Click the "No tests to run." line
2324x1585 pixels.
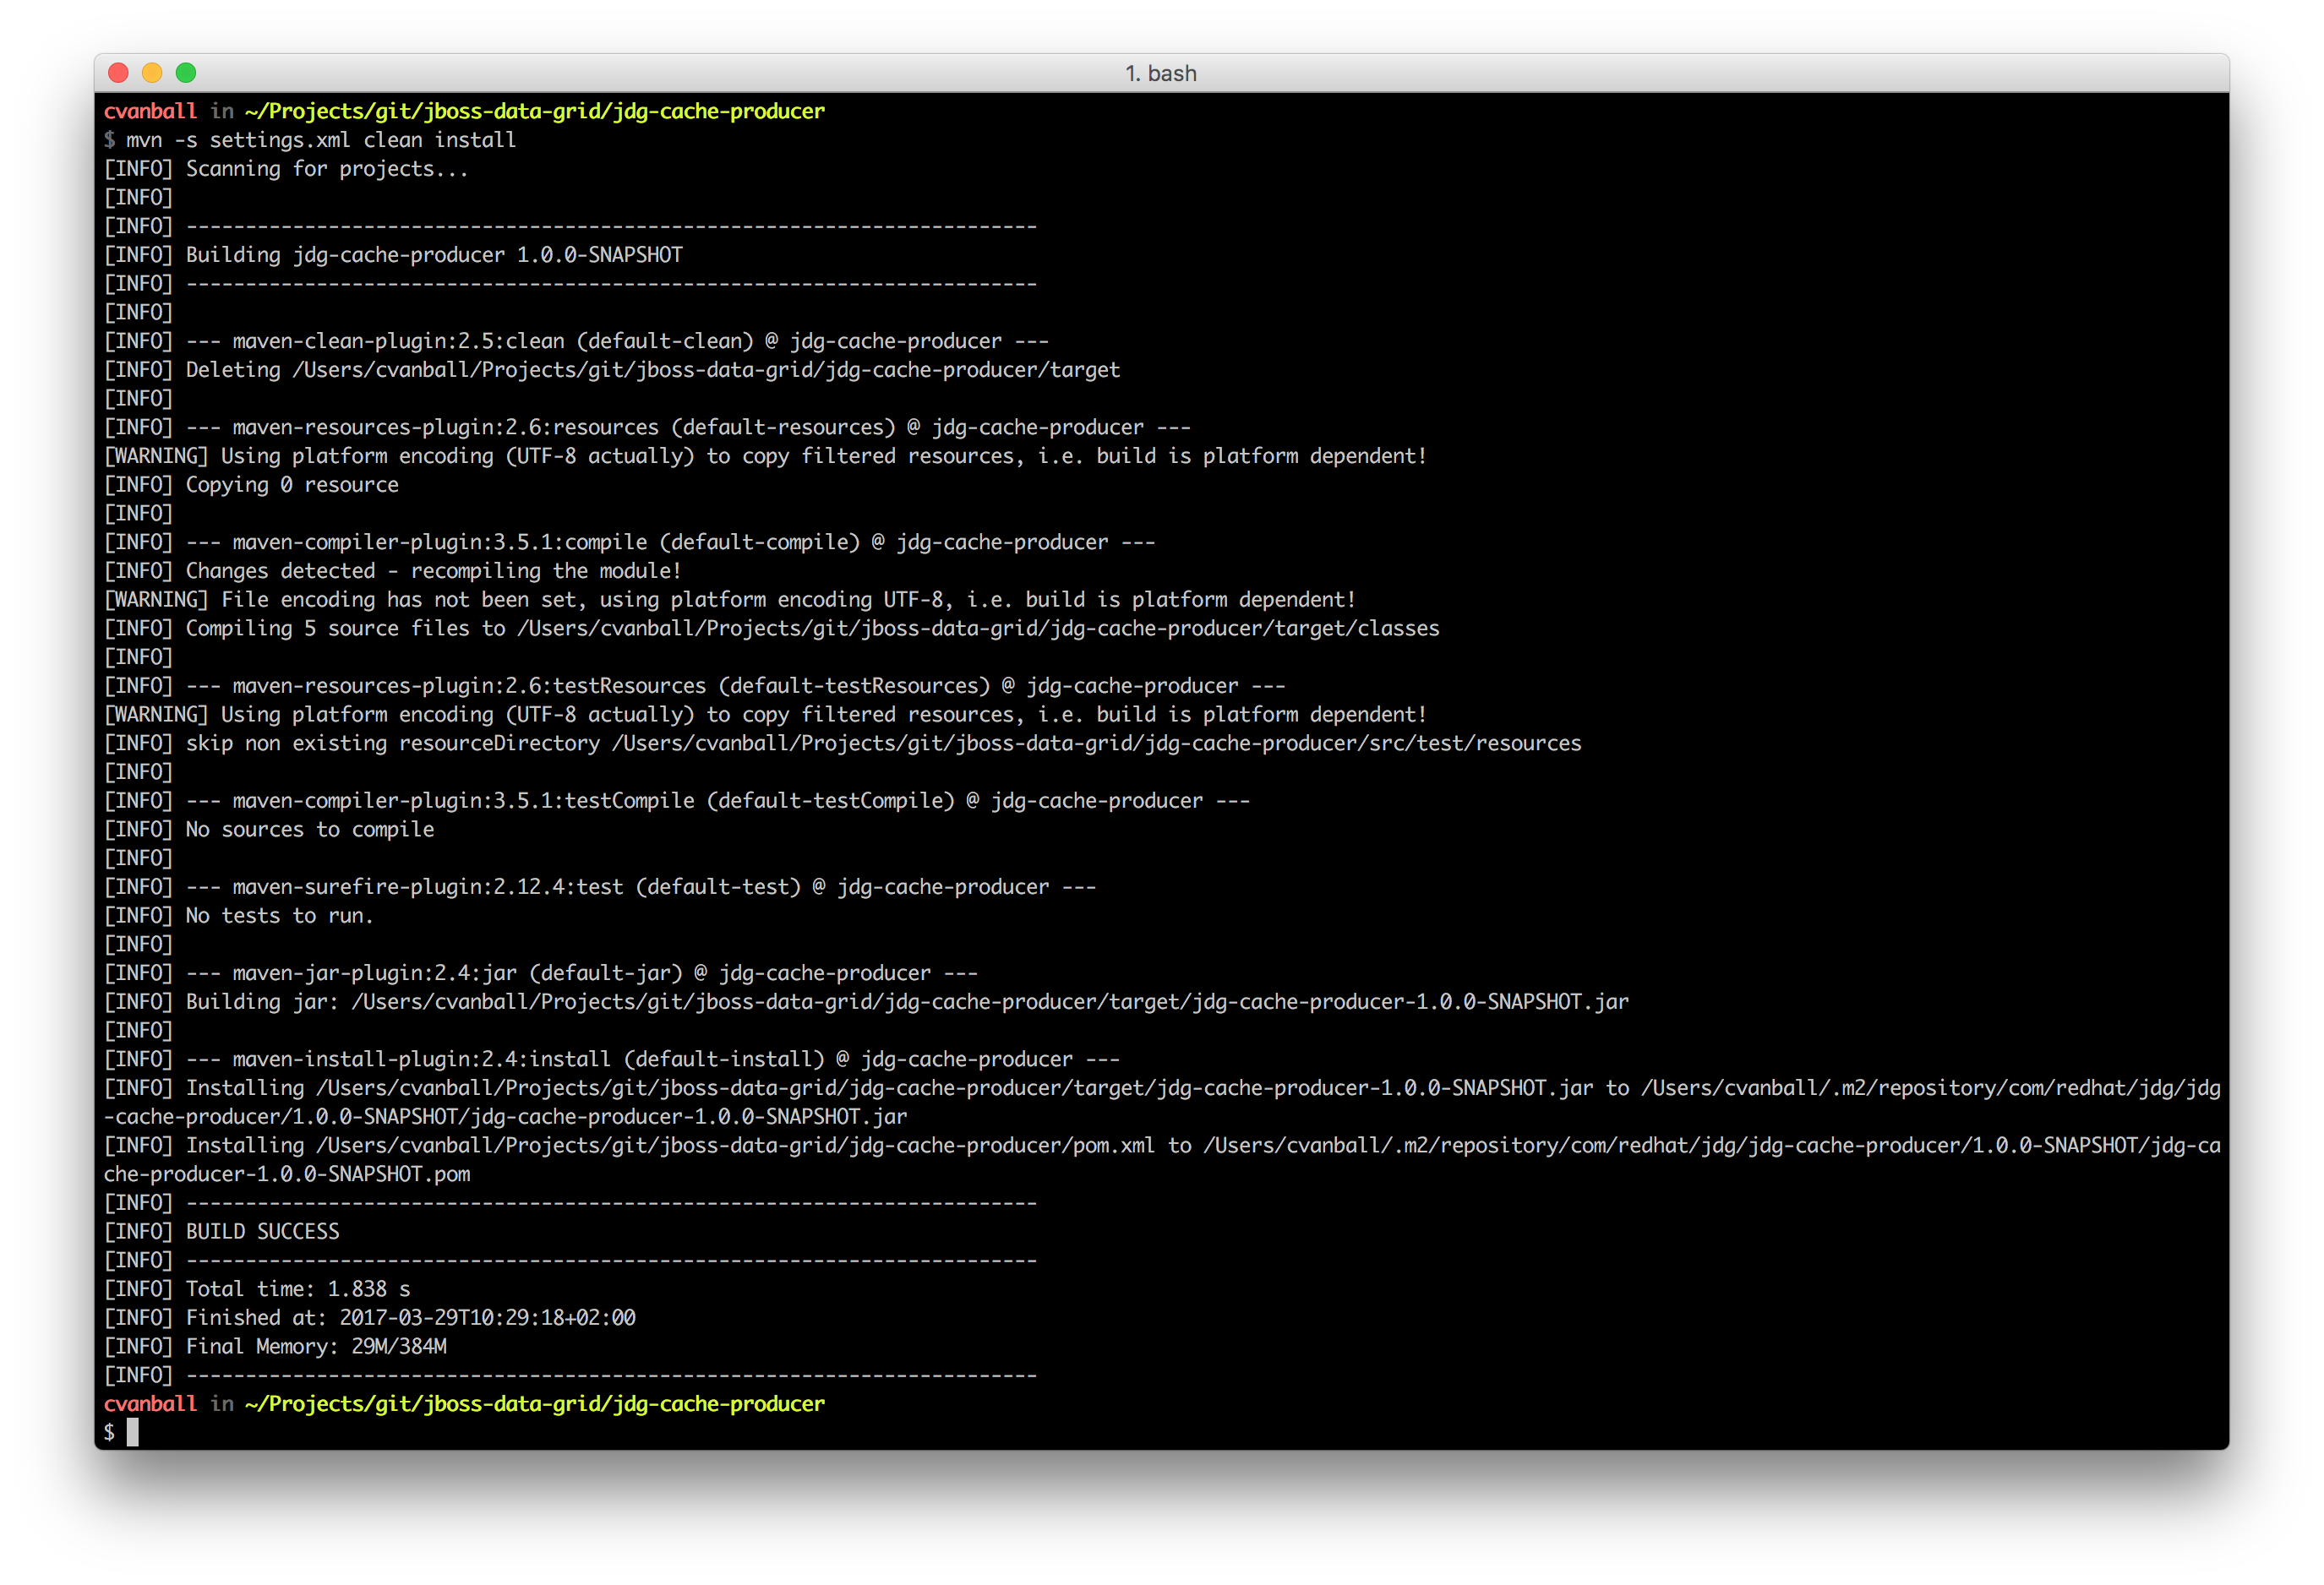click(279, 916)
